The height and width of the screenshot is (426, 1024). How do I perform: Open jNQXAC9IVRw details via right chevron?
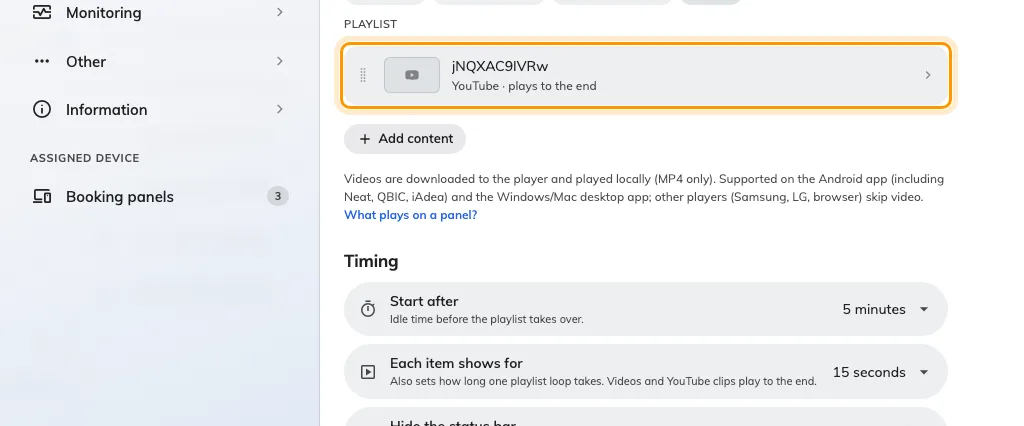point(927,75)
